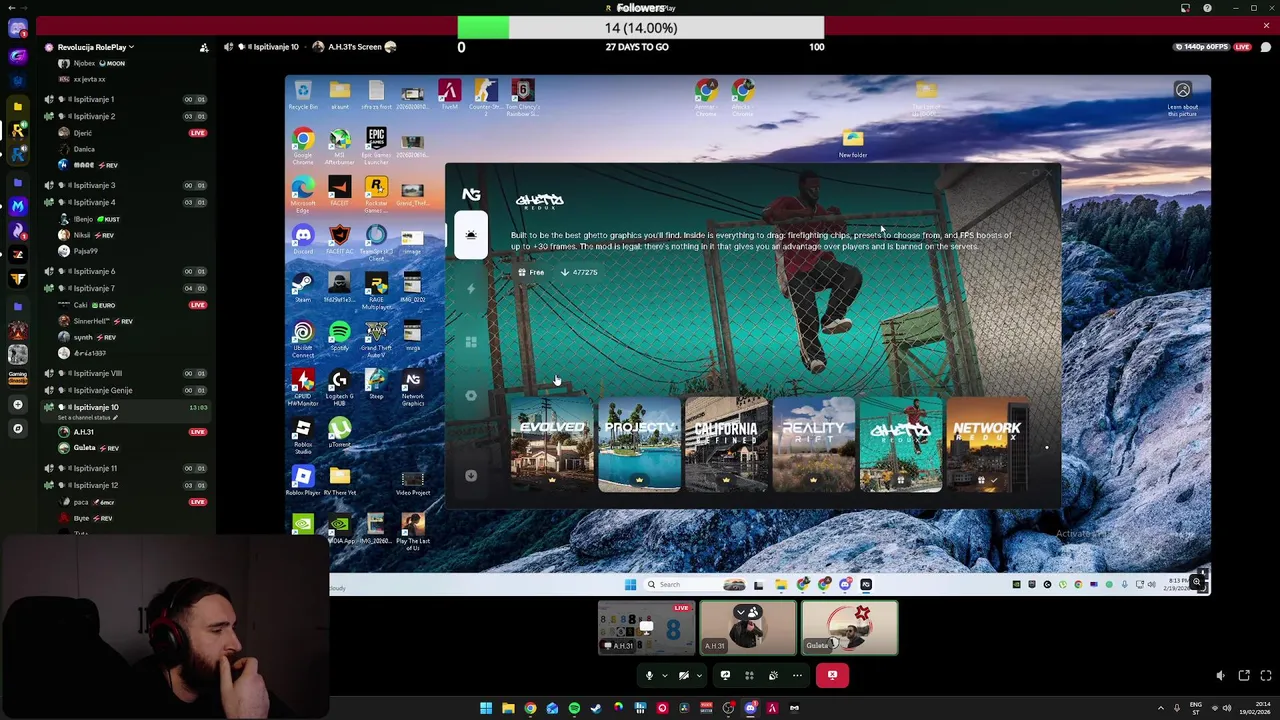
Task: Click the screen share button
Action: 725,676
